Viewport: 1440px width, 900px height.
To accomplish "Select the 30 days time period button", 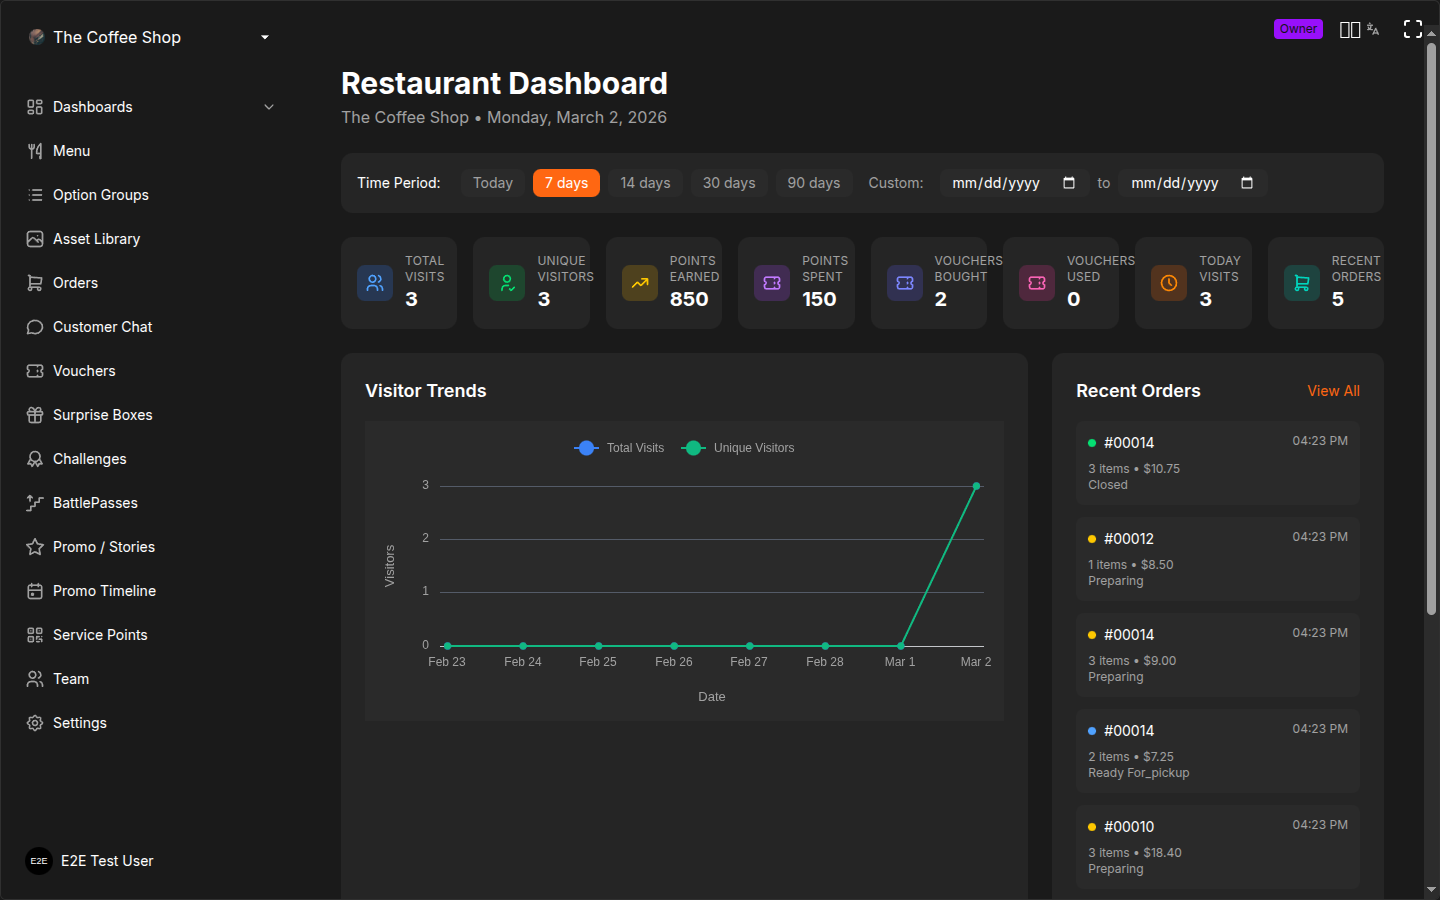I will [728, 183].
